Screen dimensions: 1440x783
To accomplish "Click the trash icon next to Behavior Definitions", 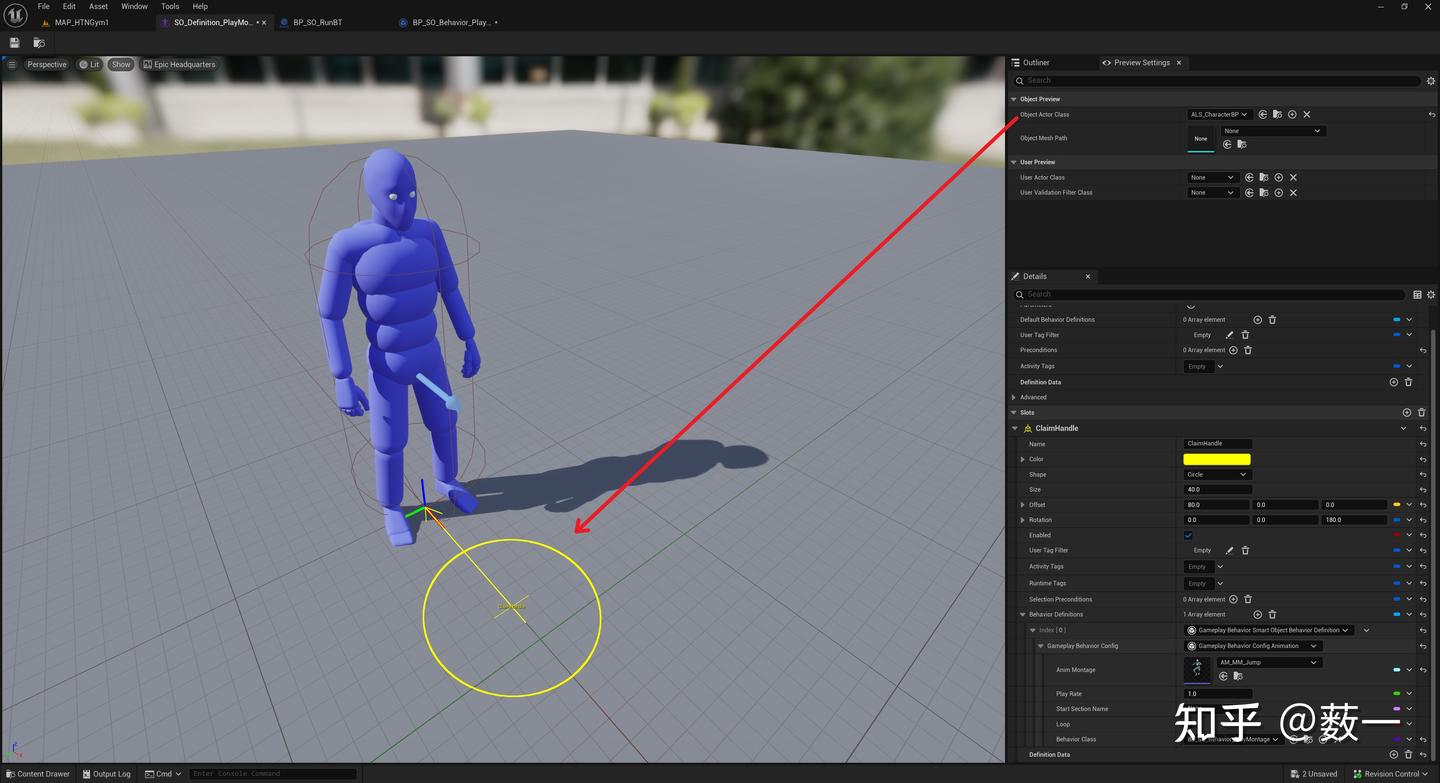I will point(1271,614).
